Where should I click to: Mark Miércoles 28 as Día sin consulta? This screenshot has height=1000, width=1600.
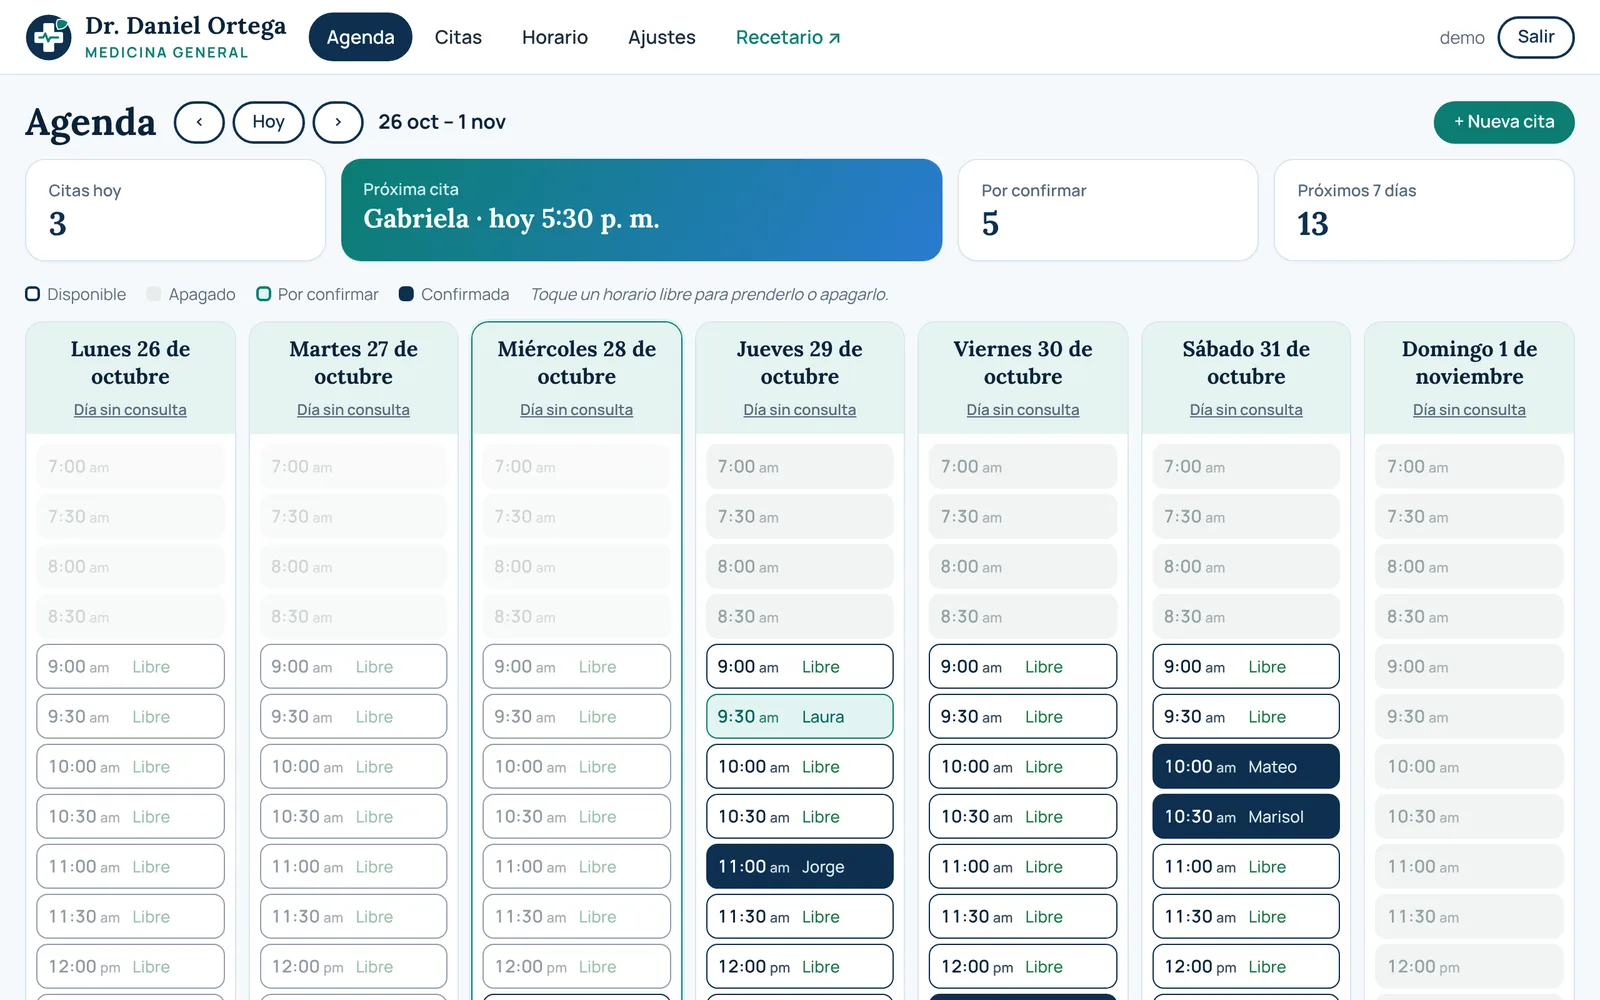pyautogui.click(x=576, y=410)
